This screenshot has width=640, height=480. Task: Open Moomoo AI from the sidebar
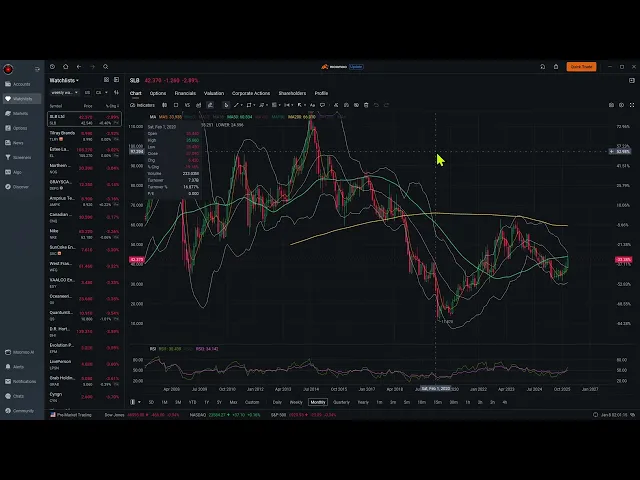click(21, 352)
